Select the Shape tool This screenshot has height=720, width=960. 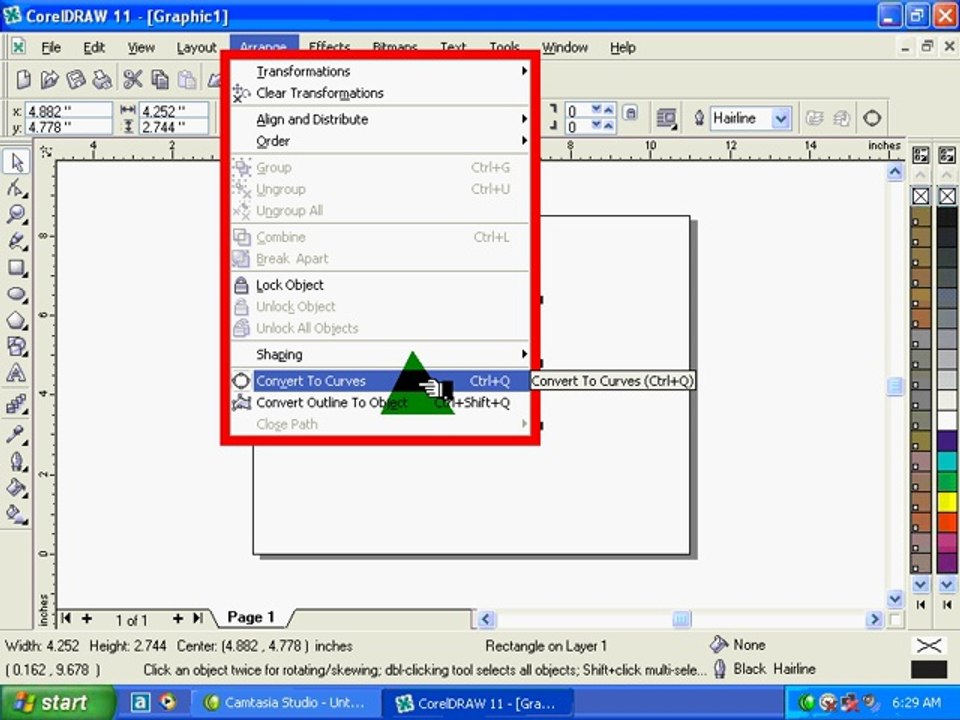(x=17, y=189)
